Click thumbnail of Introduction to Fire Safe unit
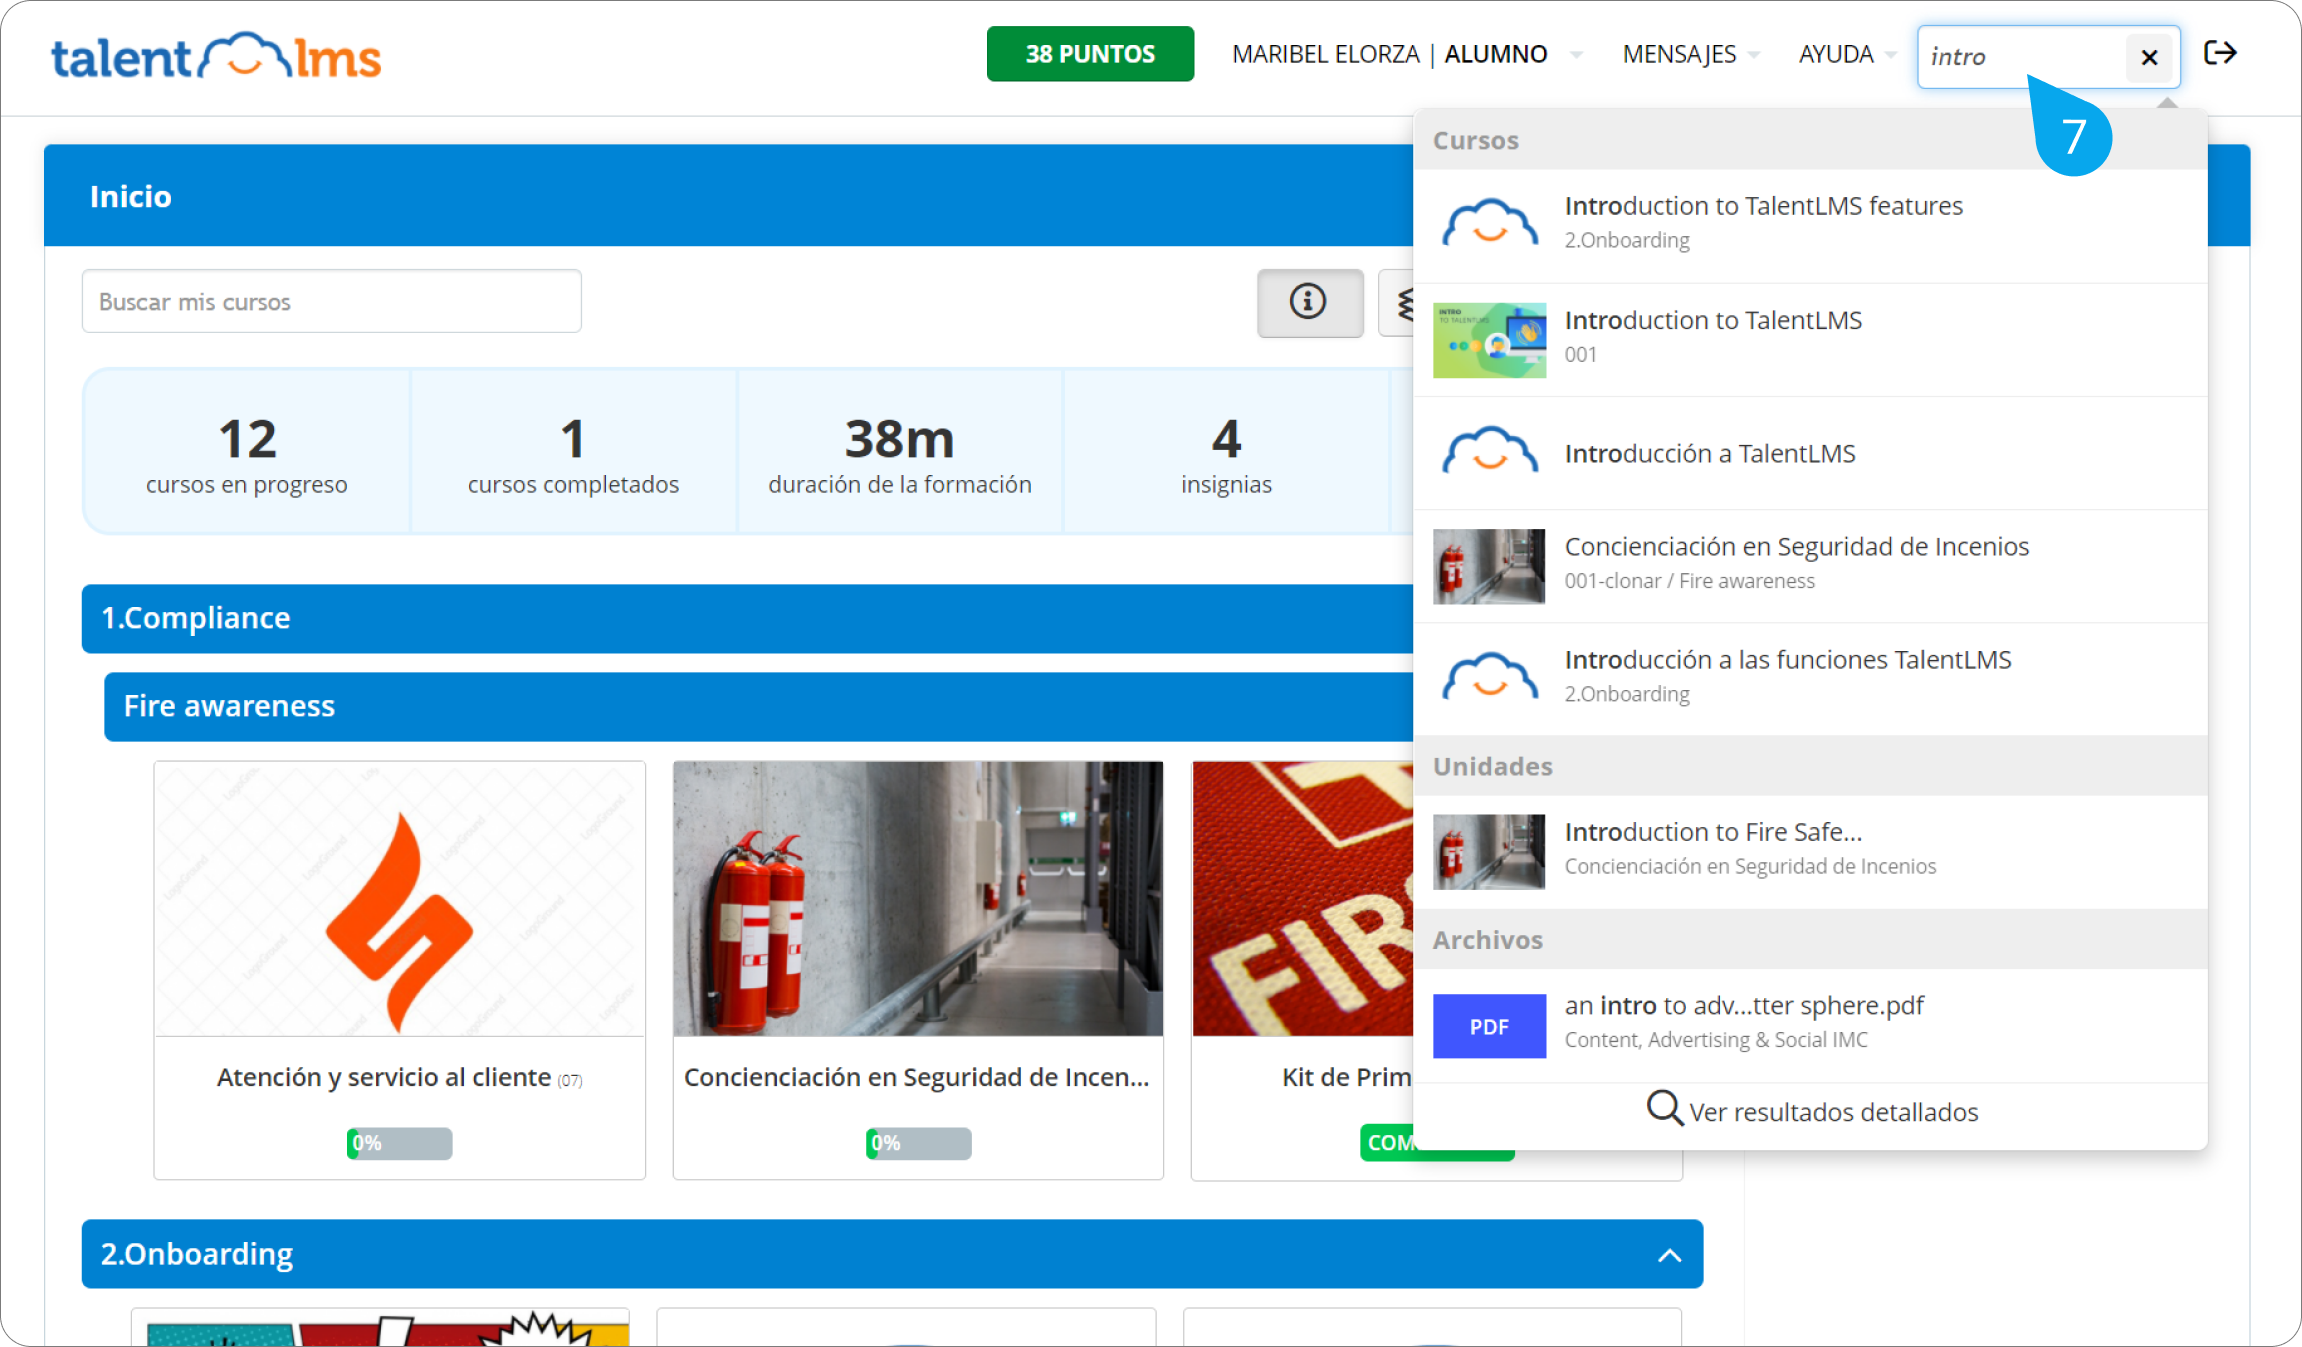Screen dimensions: 2302x1347 pos(1489,851)
